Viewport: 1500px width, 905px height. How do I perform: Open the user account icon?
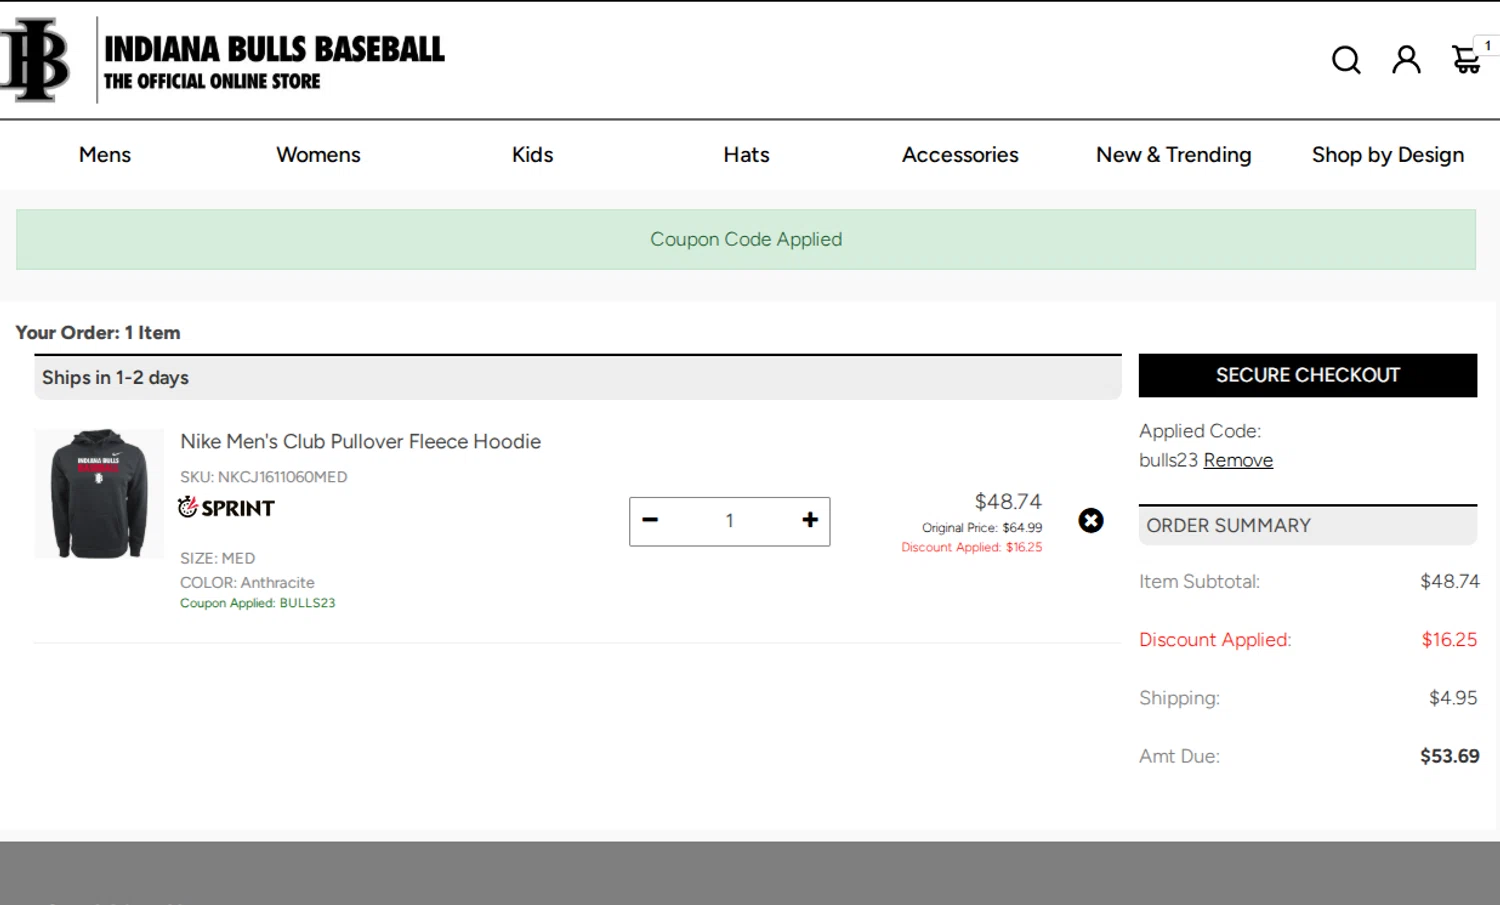coord(1406,60)
